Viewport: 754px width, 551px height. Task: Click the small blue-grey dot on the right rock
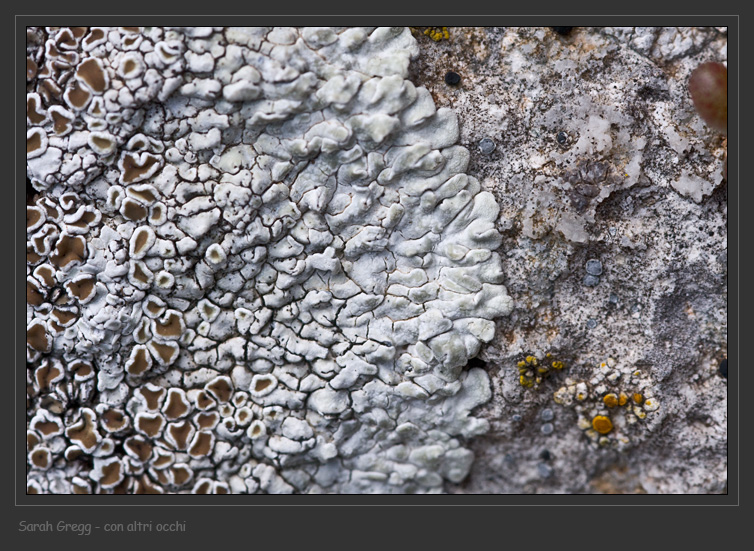pyautogui.click(x=593, y=268)
